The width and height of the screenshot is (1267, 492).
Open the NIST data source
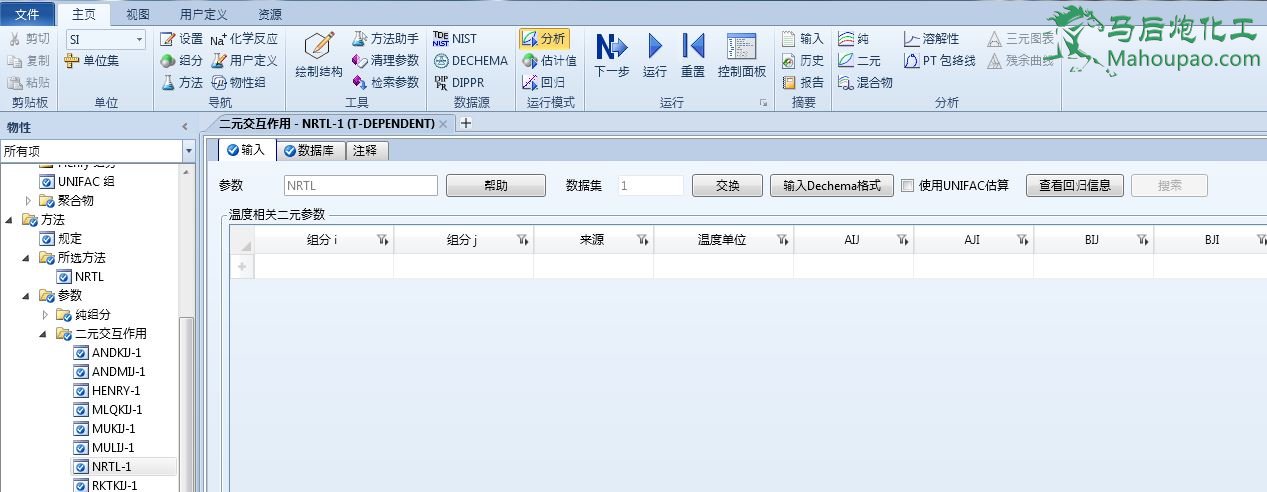point(455,39)
